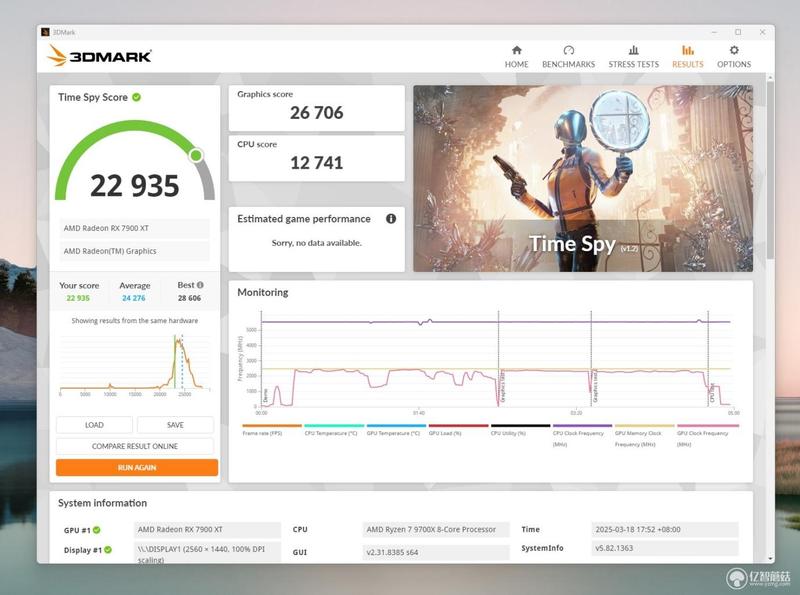Click the GUI version v2.31.8385 s64
This screenshot has height=595, width=800.
point(436,552)
